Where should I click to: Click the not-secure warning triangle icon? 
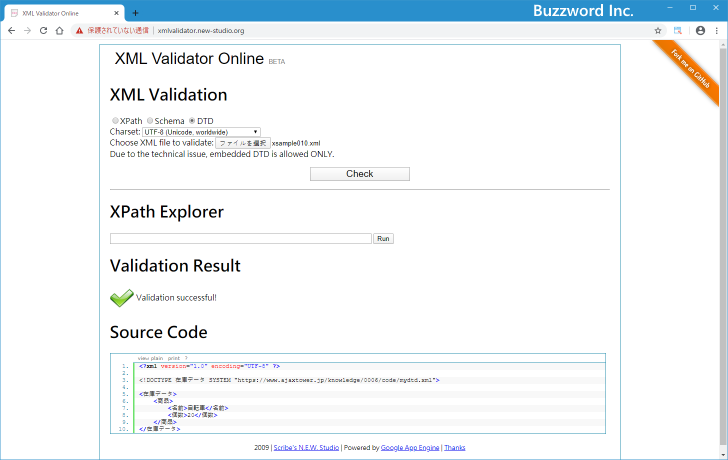79,31
